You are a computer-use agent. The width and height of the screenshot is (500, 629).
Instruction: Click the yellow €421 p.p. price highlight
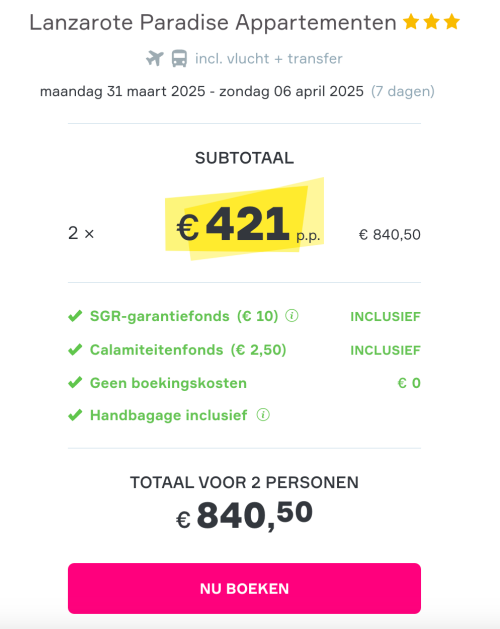click(x=244, y=219)
